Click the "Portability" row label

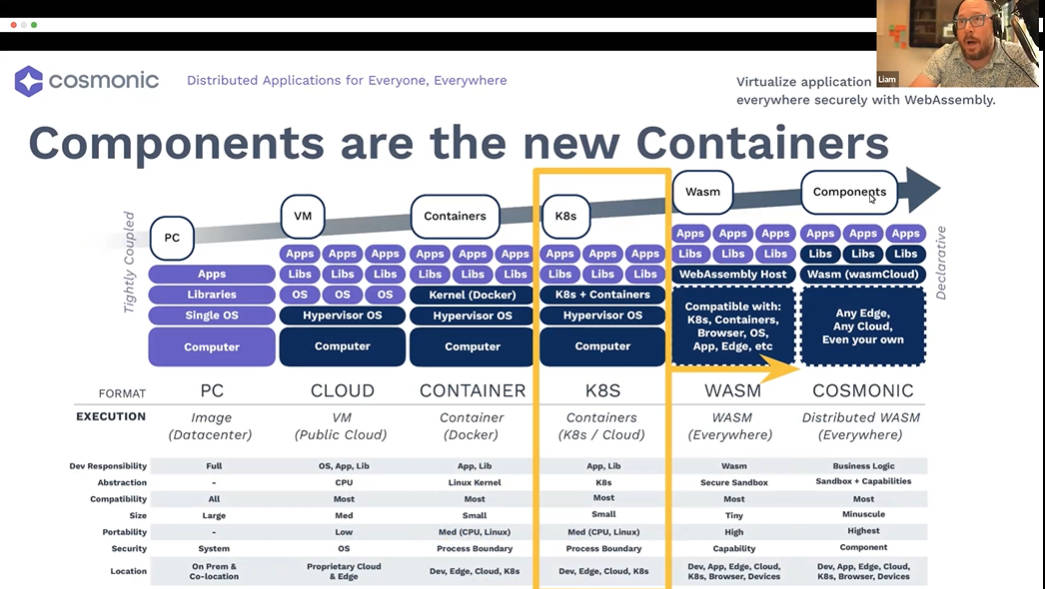click(125, 532)
